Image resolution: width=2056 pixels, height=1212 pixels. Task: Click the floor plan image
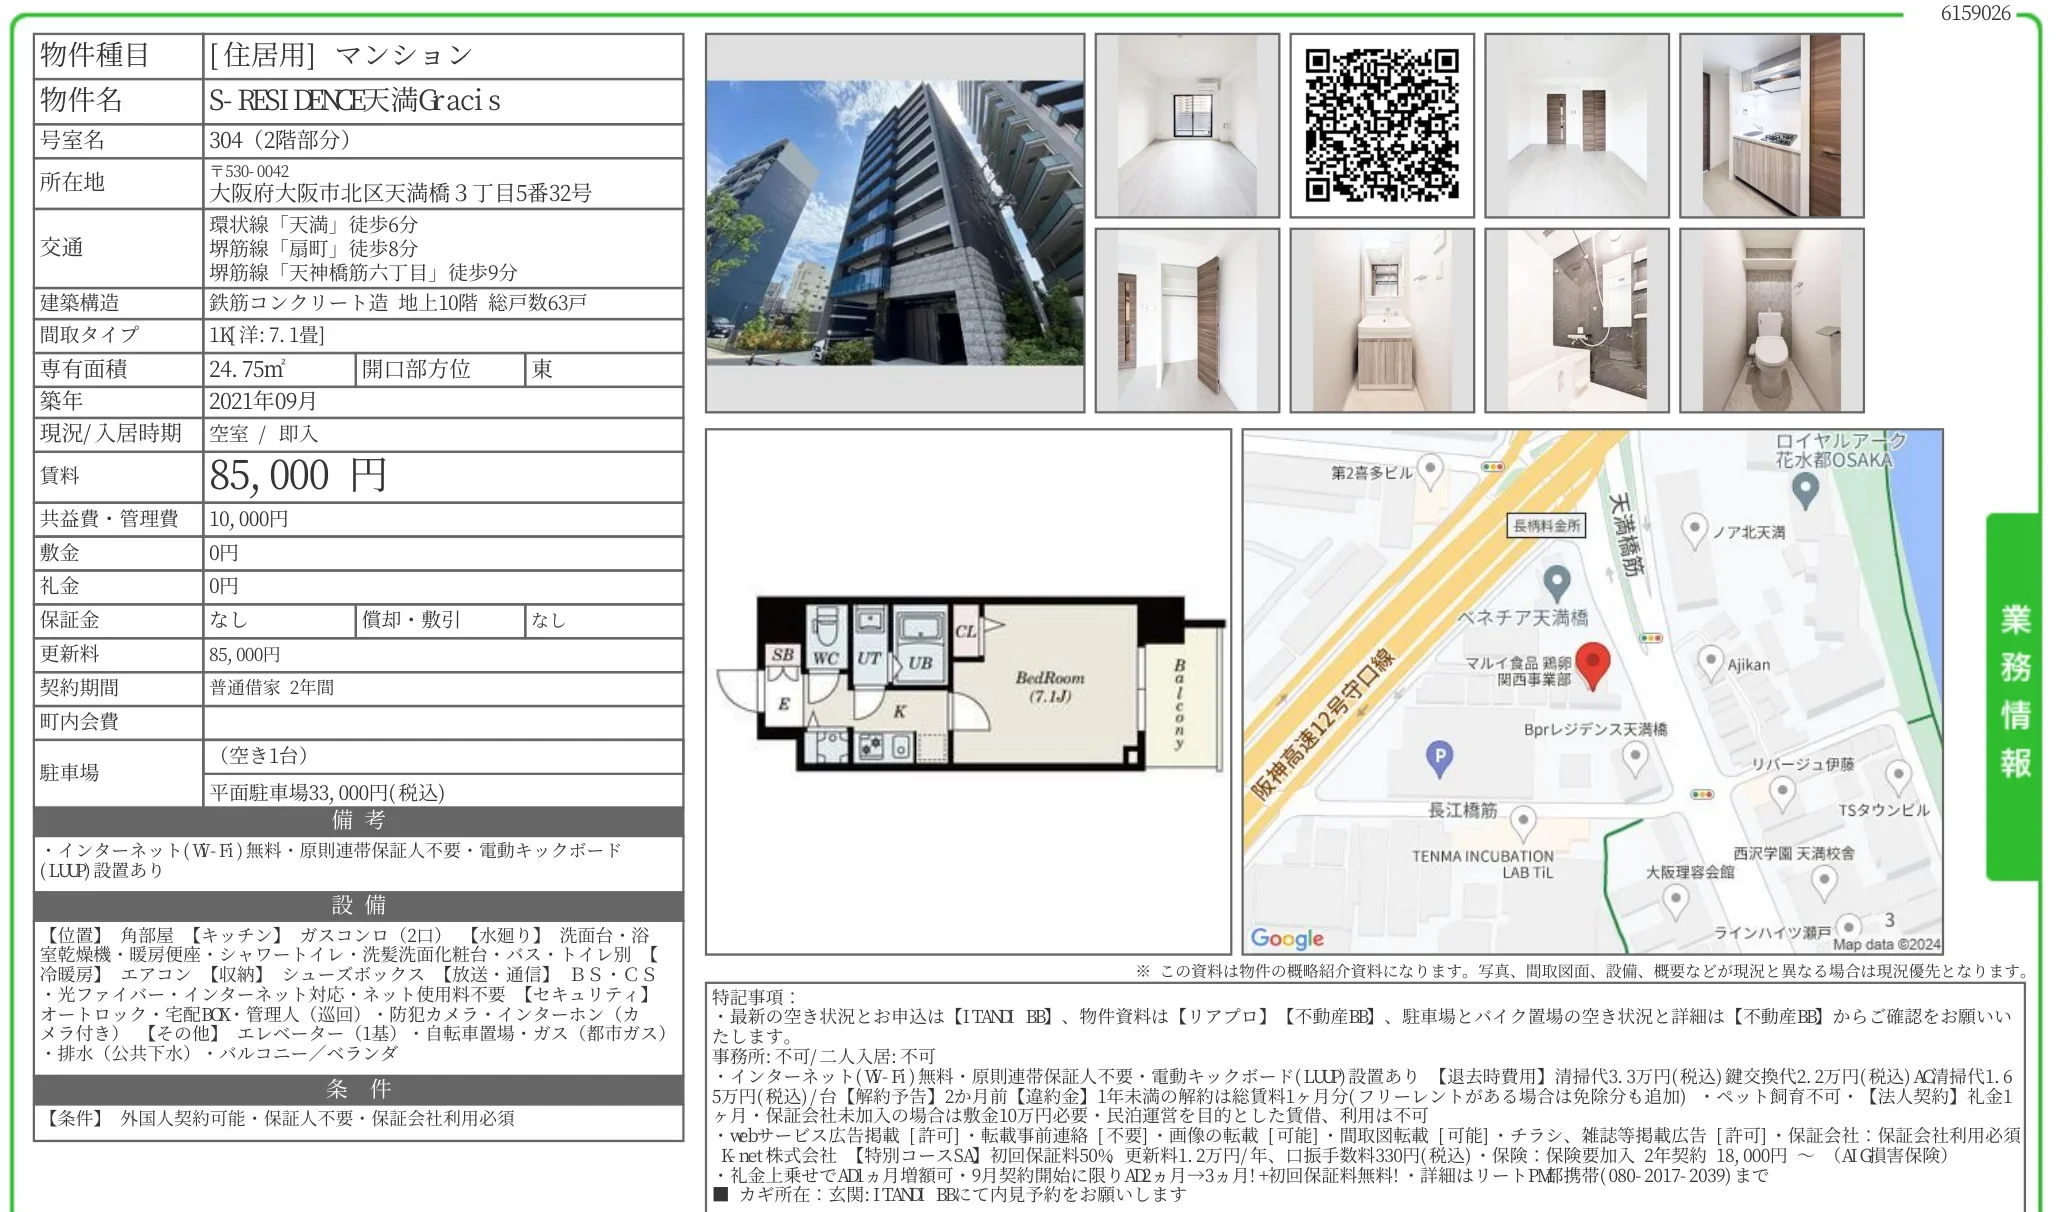pyautogui.click(x=968, y=692)
